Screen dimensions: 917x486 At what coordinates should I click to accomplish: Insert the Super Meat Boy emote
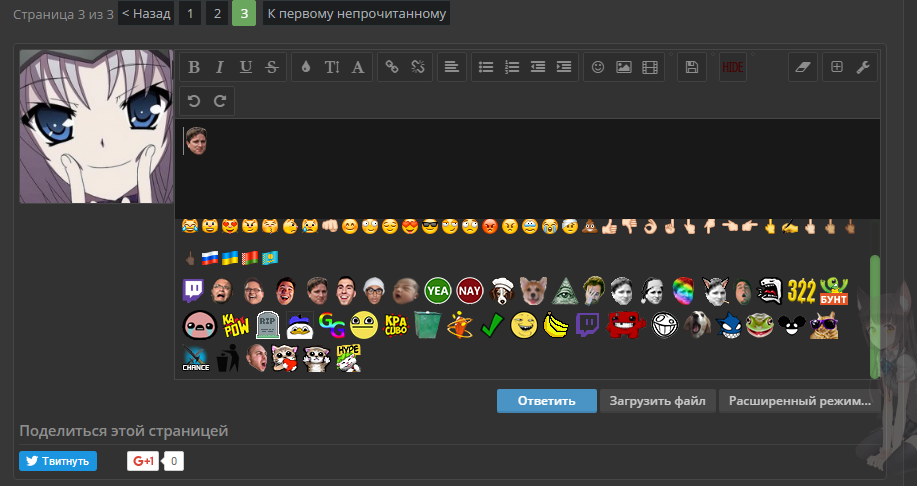tap(626, 325)
